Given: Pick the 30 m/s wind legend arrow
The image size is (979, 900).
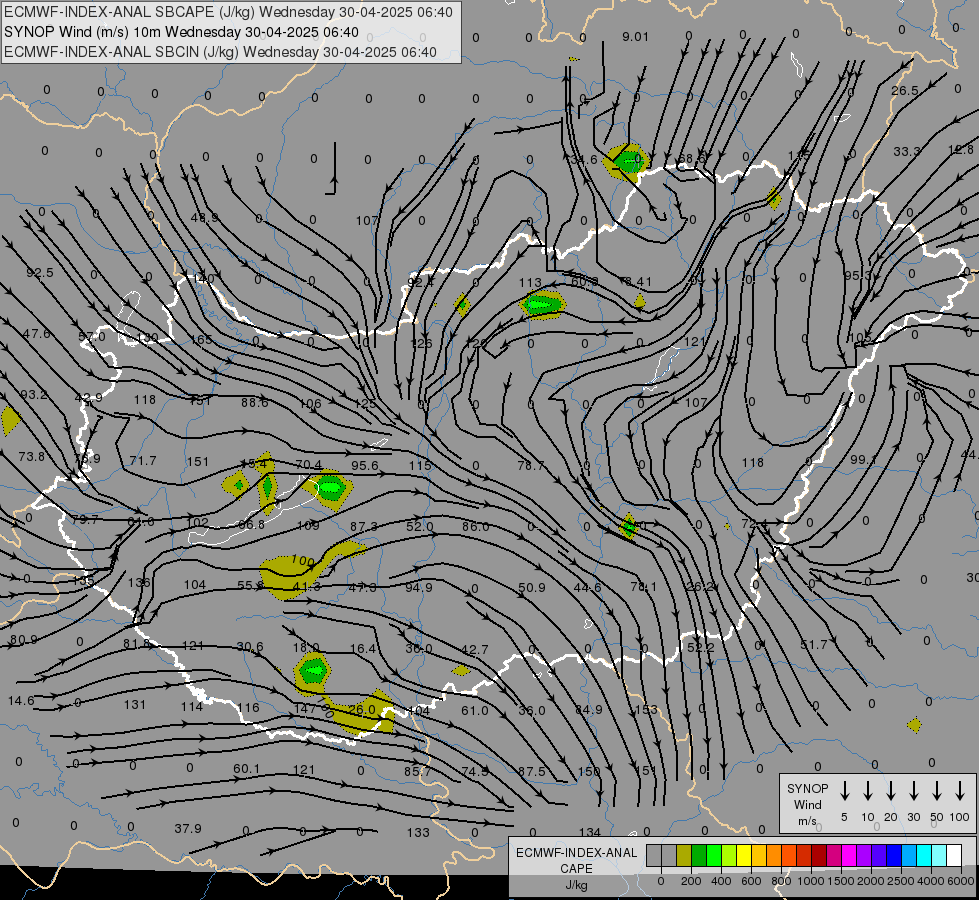Looking at the screenshot, I should click(x=914, y=791).
